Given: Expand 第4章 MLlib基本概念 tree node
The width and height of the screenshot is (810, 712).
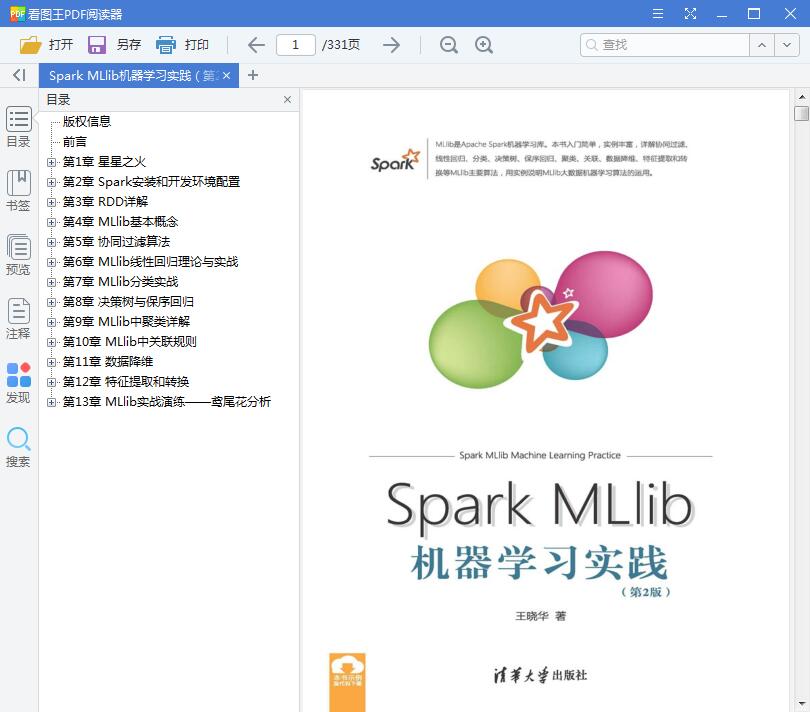Looking at the screenshot, I should 51,222.
